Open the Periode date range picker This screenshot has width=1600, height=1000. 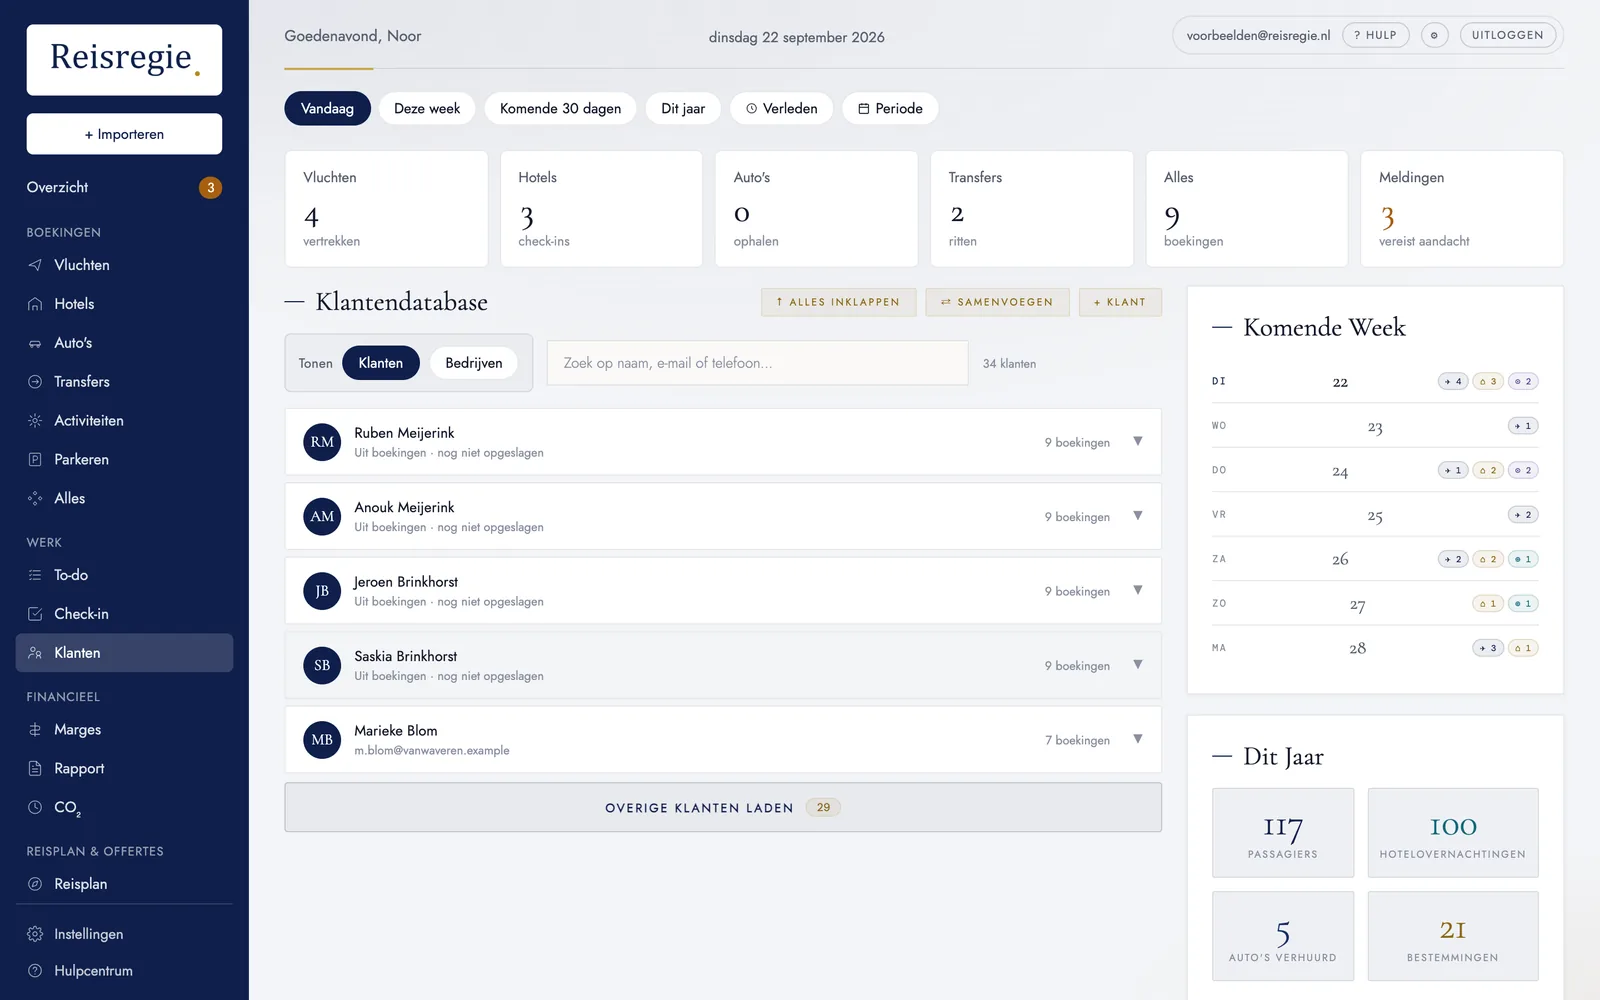pos(890,108)
